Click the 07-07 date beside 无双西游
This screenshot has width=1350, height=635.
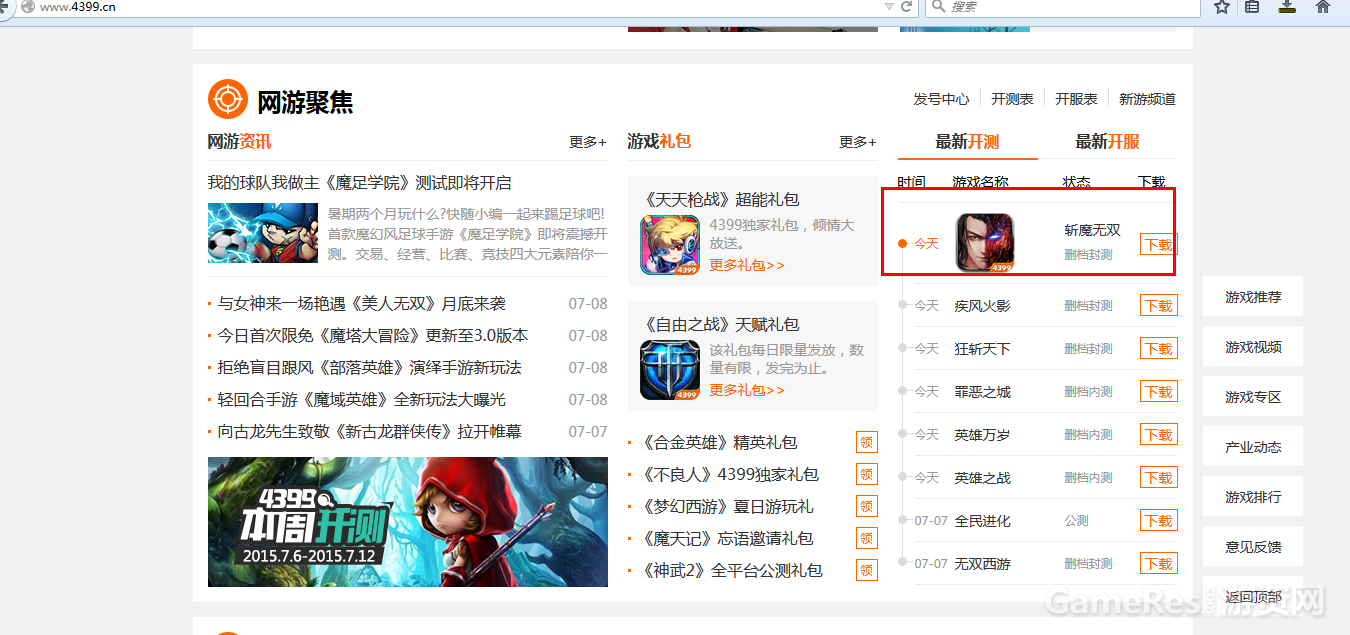pyautogui.click(x=931, y=564)
